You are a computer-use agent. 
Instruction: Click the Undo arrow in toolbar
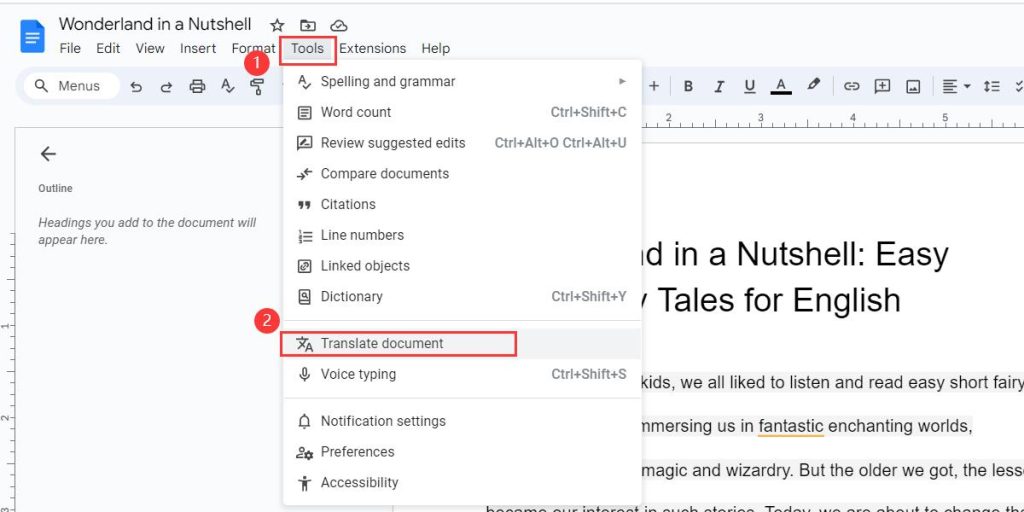(136, 86)
